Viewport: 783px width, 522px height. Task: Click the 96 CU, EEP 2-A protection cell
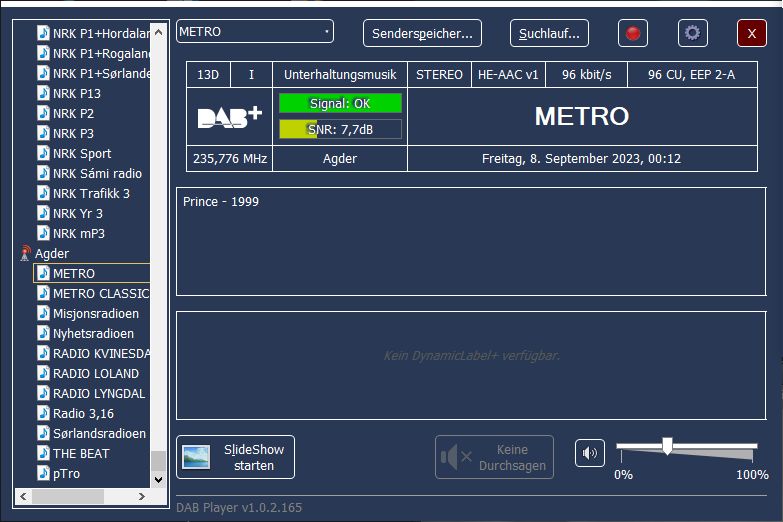(692, 75)
